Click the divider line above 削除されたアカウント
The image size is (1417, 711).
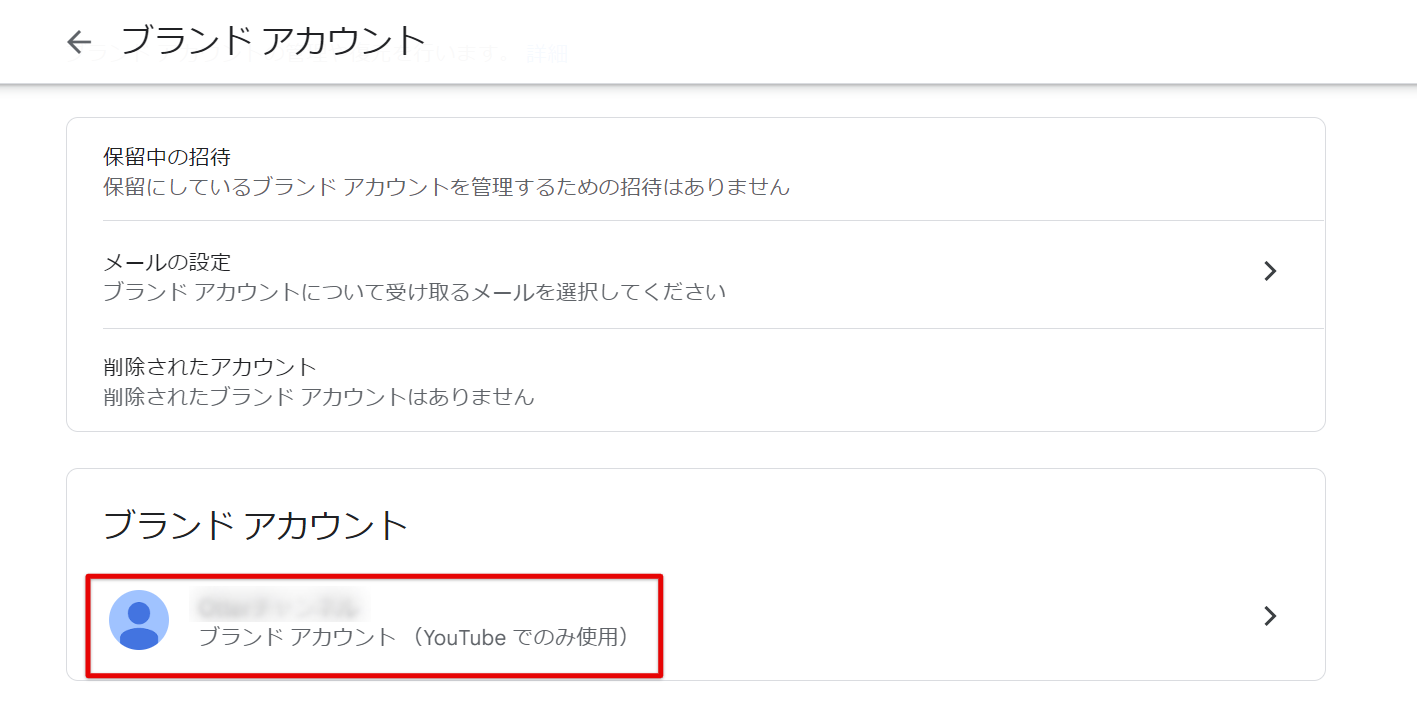coord(700,328)
